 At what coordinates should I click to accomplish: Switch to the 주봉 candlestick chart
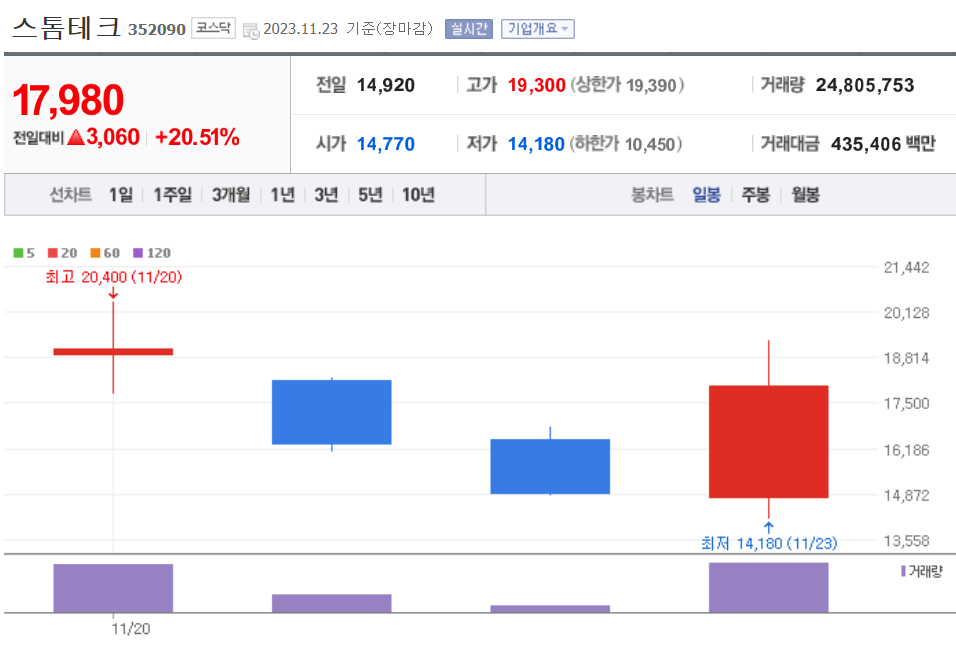pos(756,194)
